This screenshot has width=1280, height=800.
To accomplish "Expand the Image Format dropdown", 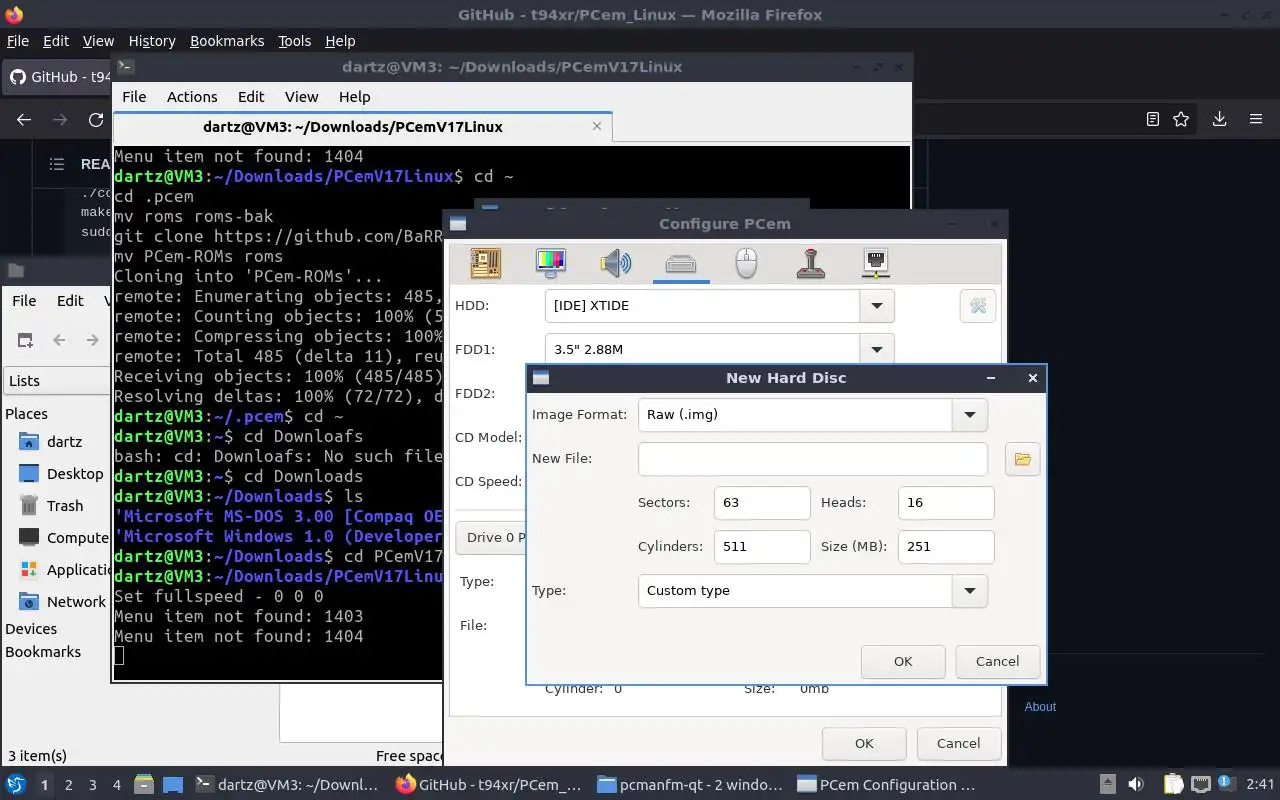I will coord(969,415).
